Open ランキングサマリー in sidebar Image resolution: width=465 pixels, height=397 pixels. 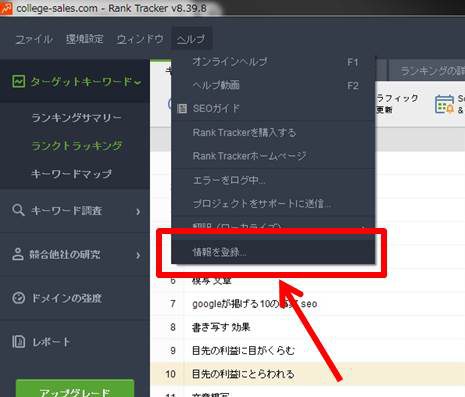(77, 118)
